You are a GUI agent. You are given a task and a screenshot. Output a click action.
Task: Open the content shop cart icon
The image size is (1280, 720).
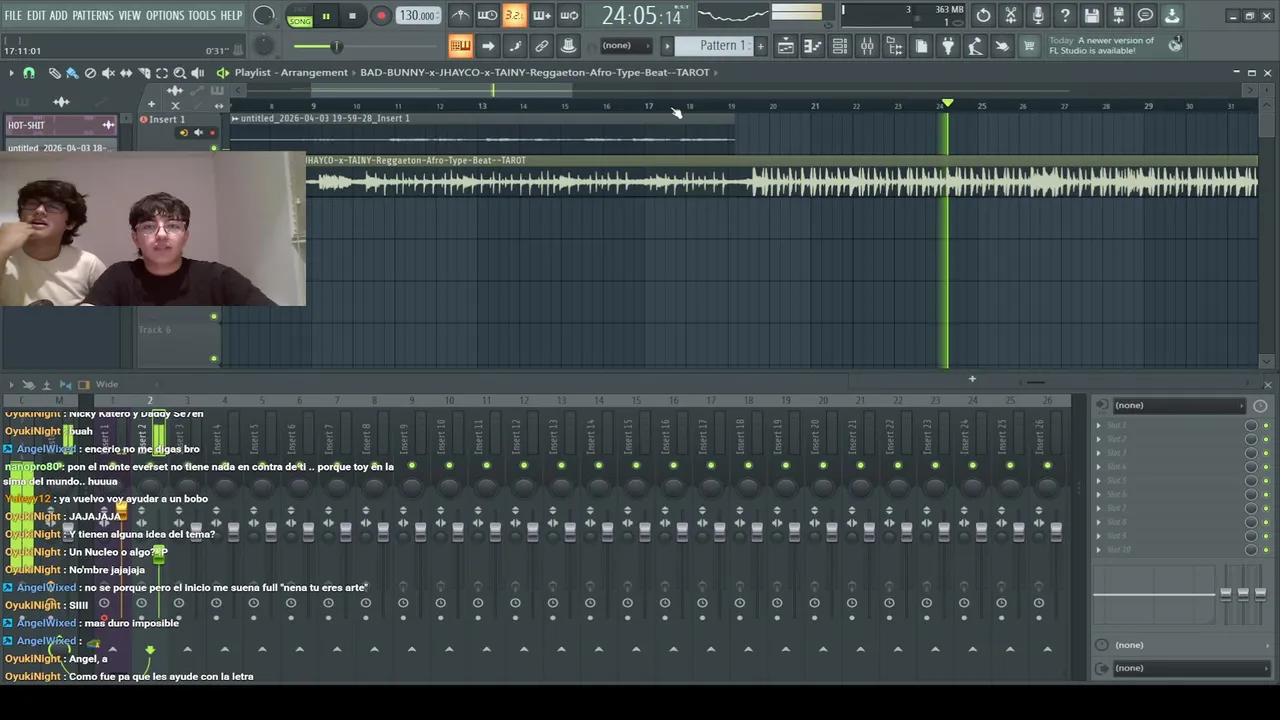tap(1029, 46)
